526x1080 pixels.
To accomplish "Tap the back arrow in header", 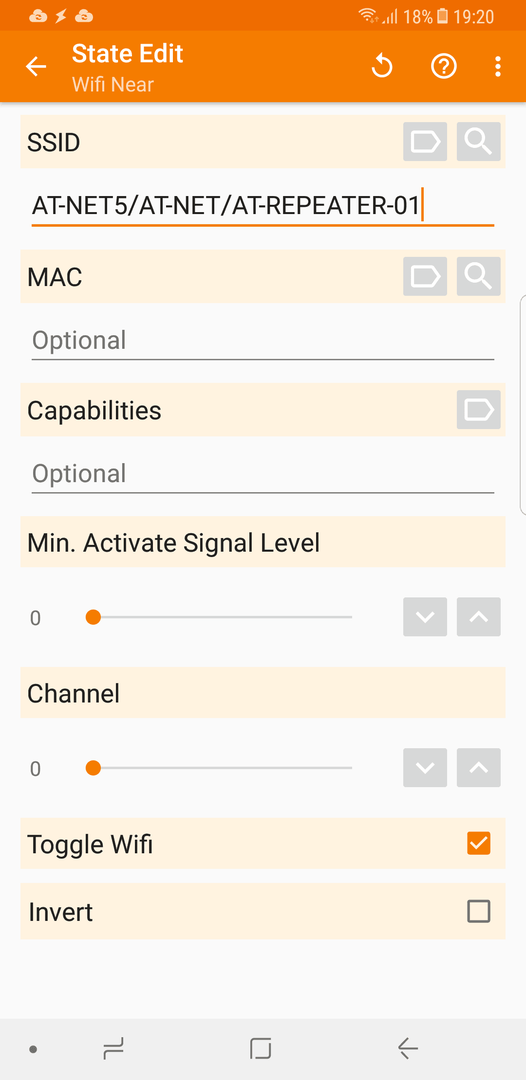I will [36, 67].
